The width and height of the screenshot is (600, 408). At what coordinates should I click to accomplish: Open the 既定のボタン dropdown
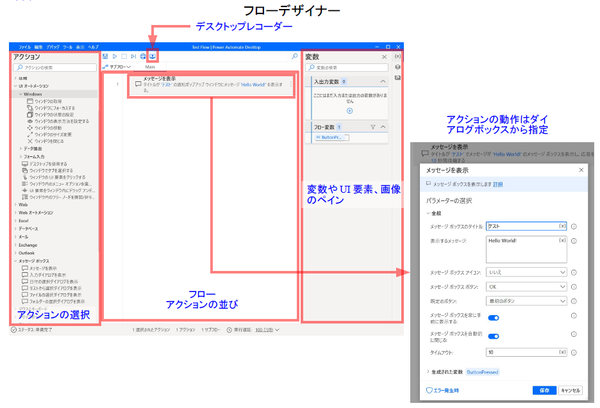pos(526,301)
